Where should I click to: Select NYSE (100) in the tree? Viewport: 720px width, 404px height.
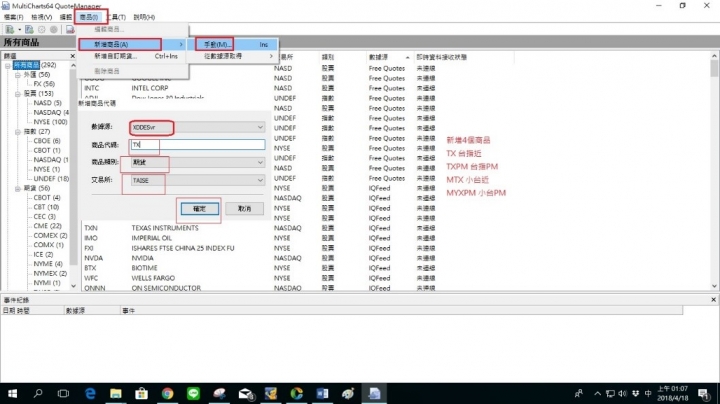pos(50,122)
